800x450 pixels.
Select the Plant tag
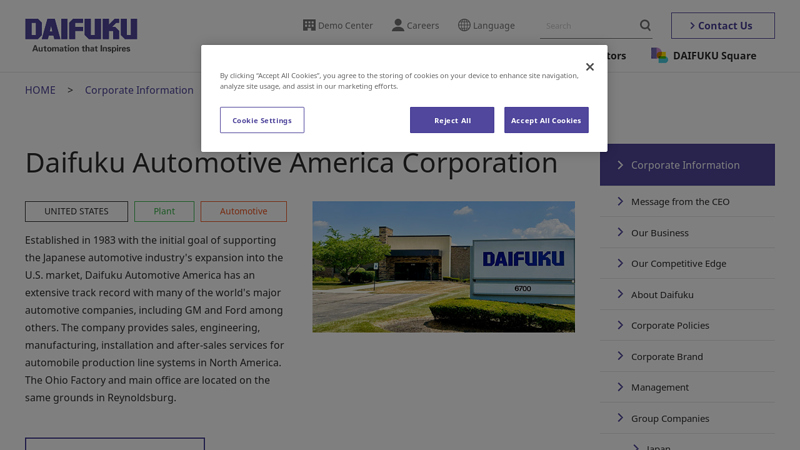click(x=164, y=211)
